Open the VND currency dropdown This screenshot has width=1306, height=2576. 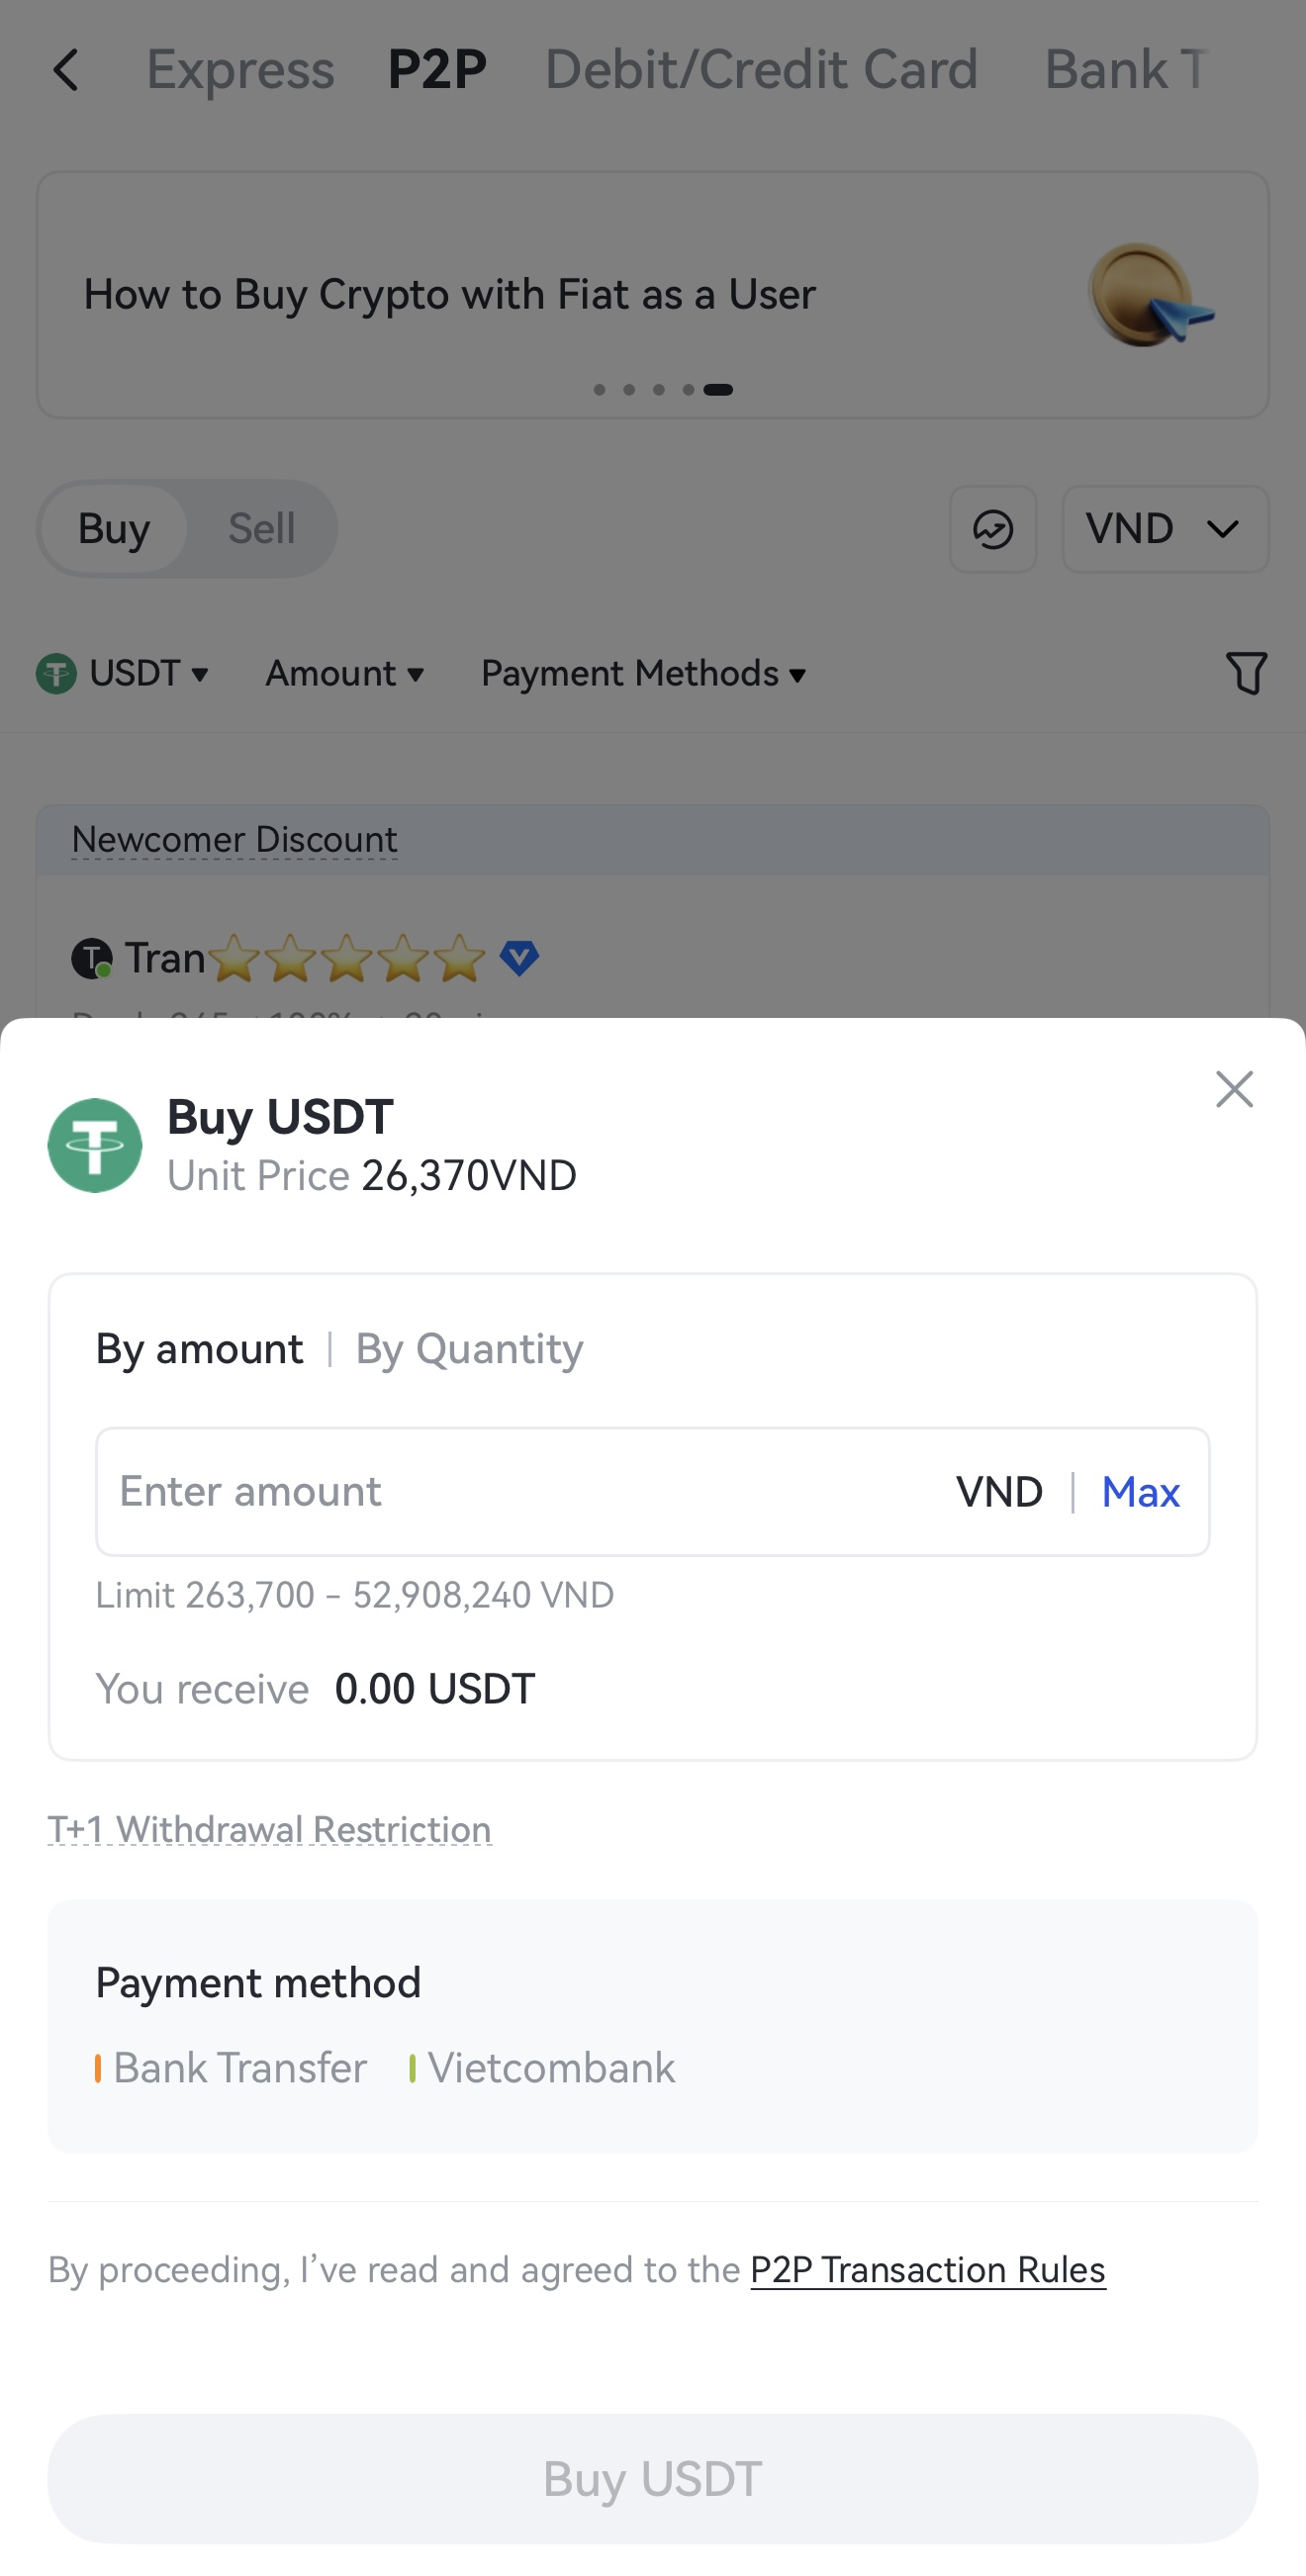[x=1164, y=529]
